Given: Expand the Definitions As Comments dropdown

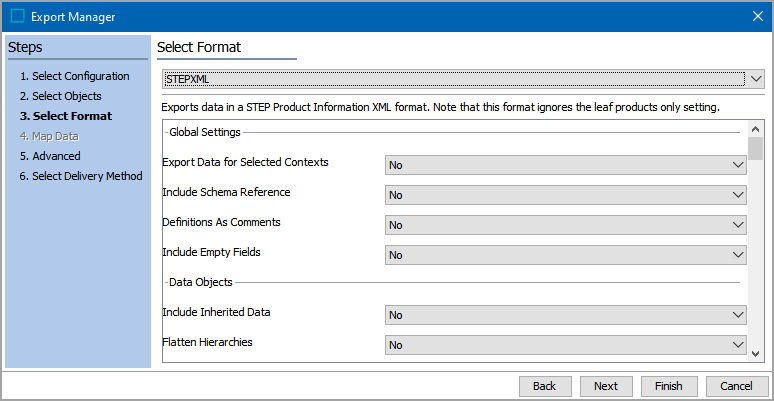Looking at the screenshot, I should pyautogui.click(x=566, y=225).
